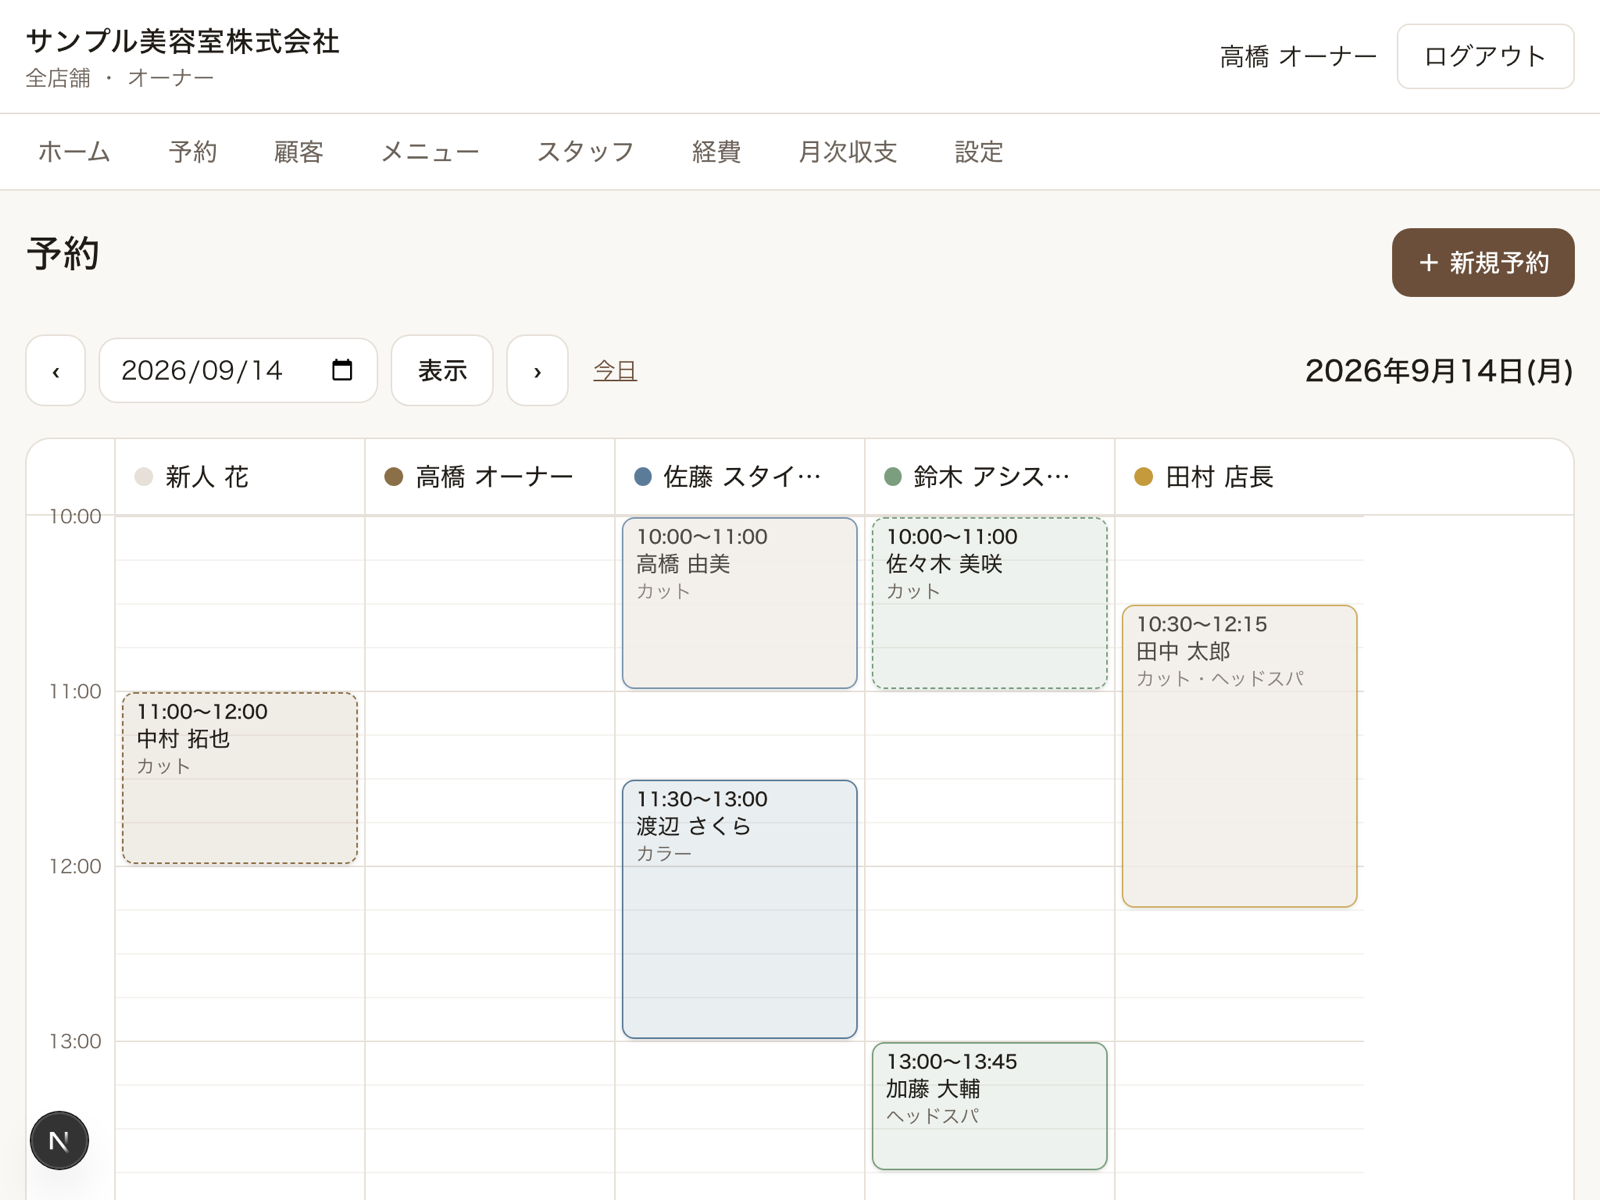Click the 2026年9月14日(月) date heading
This screenshot has width=1600, height=1200.
(x=1439, y=371)
